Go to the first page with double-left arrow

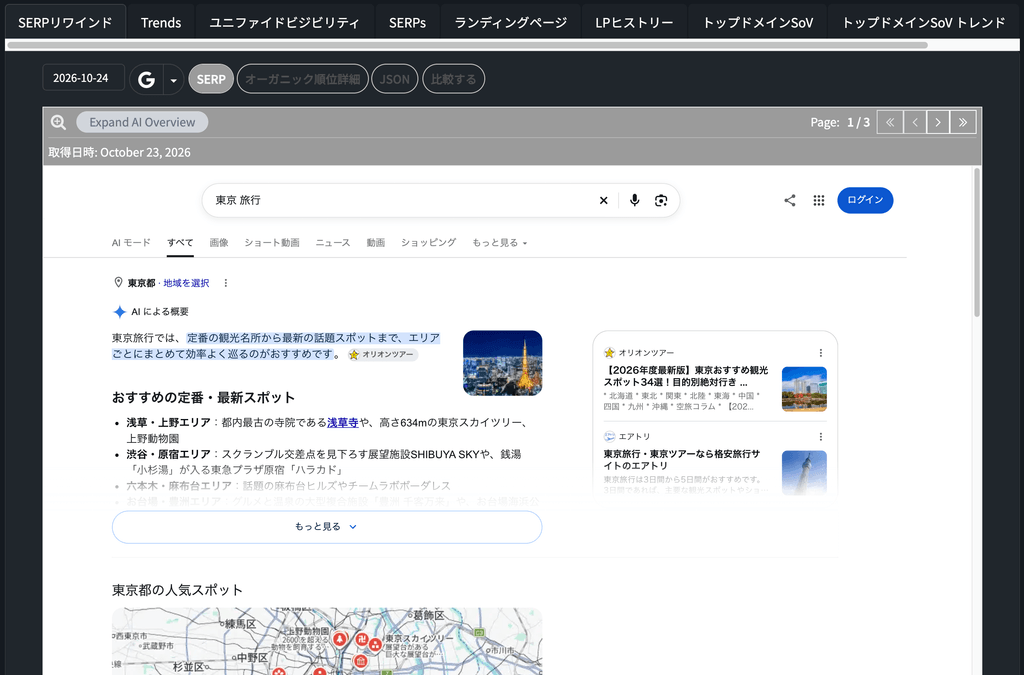[890, 122]
